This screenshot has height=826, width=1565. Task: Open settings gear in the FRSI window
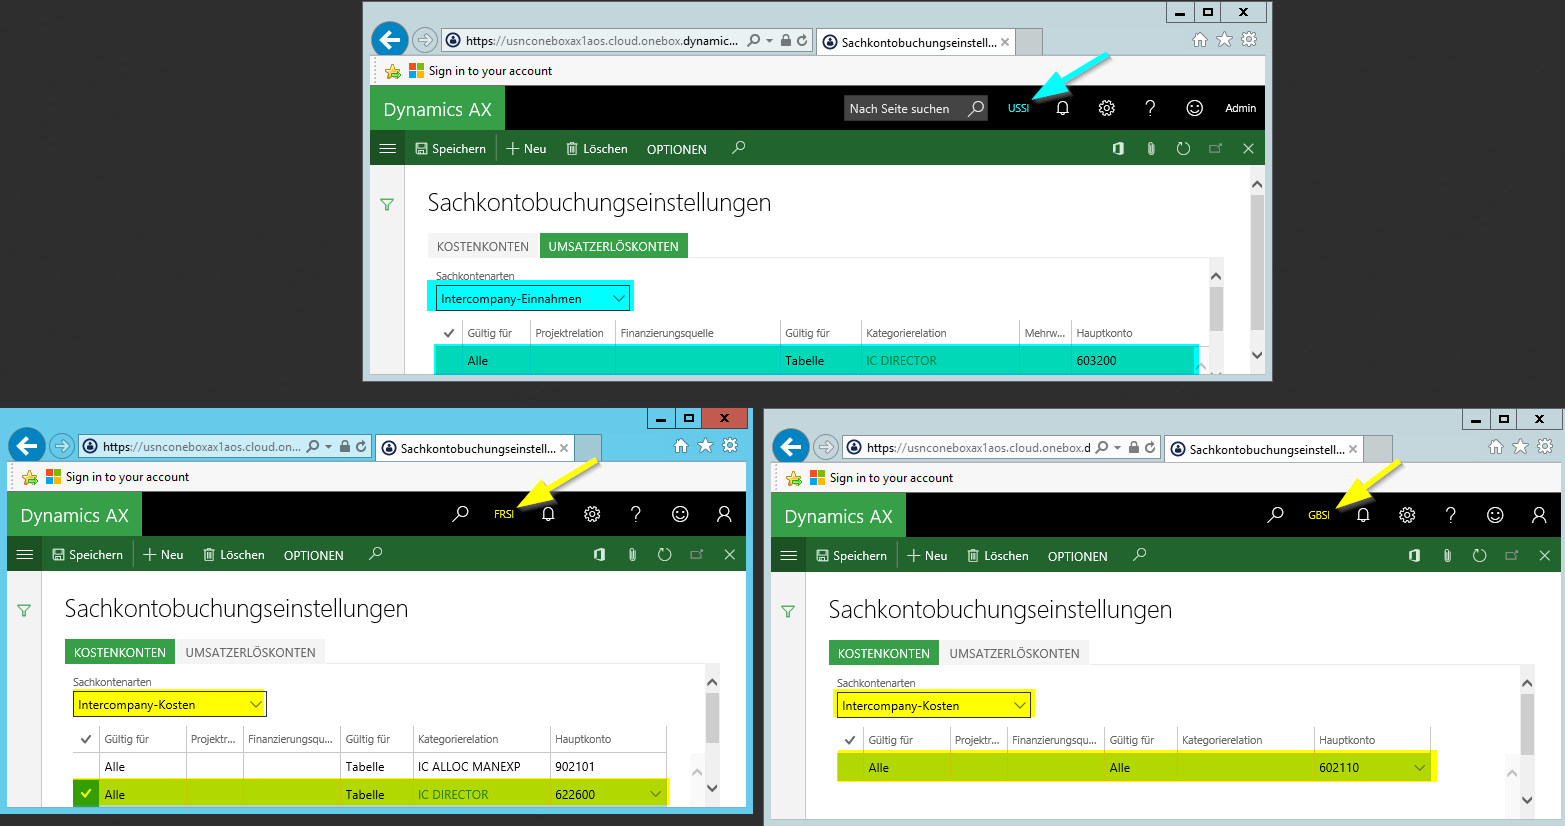coord(592,514)
